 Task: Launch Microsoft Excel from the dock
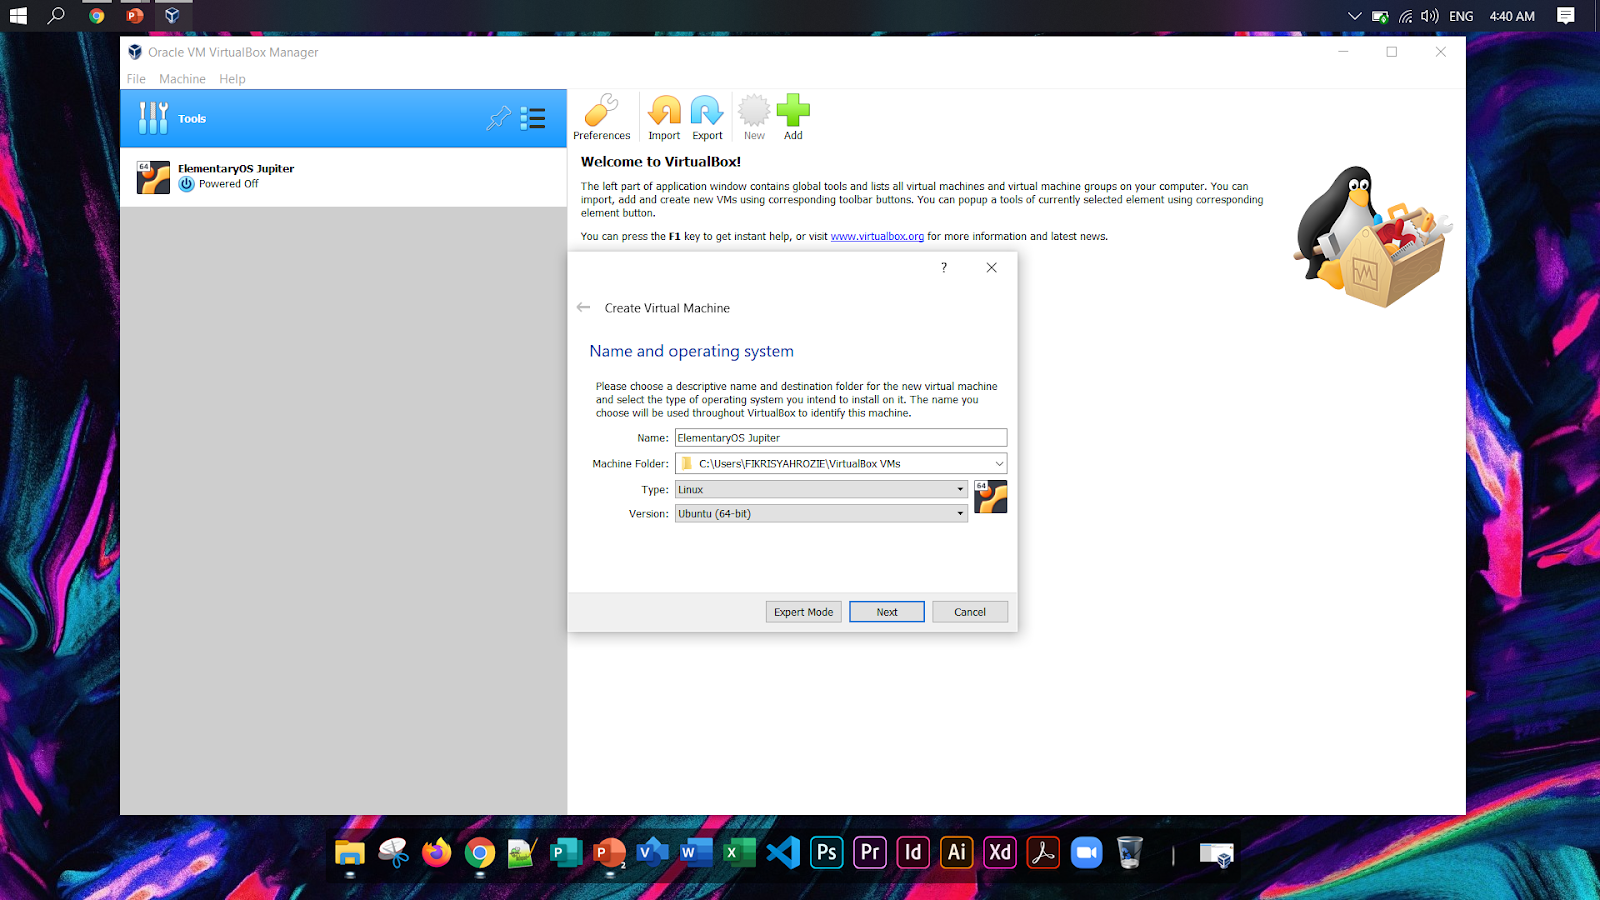click(x=739, y=853)
